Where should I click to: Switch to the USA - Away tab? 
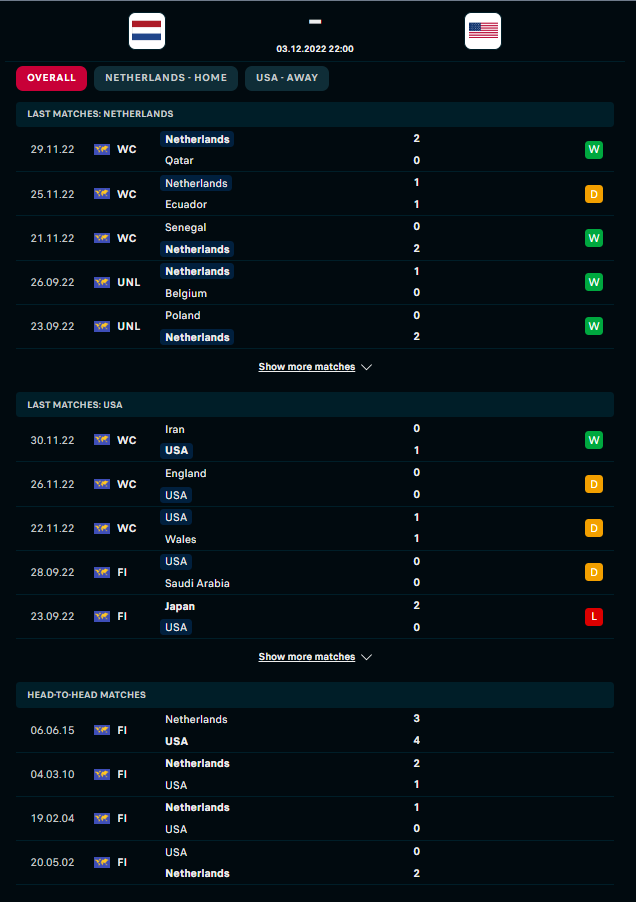click(x=287, y=78)
